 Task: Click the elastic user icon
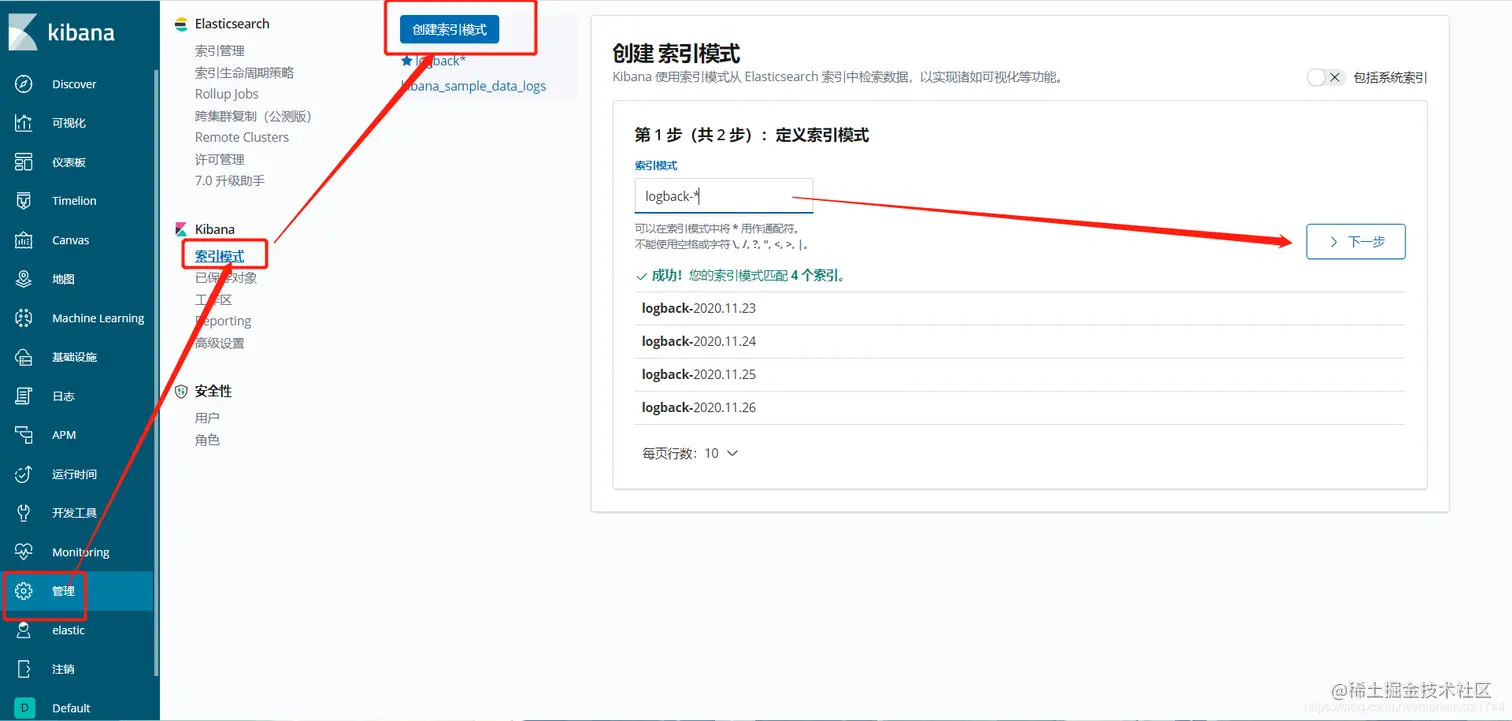coord(24,630)
